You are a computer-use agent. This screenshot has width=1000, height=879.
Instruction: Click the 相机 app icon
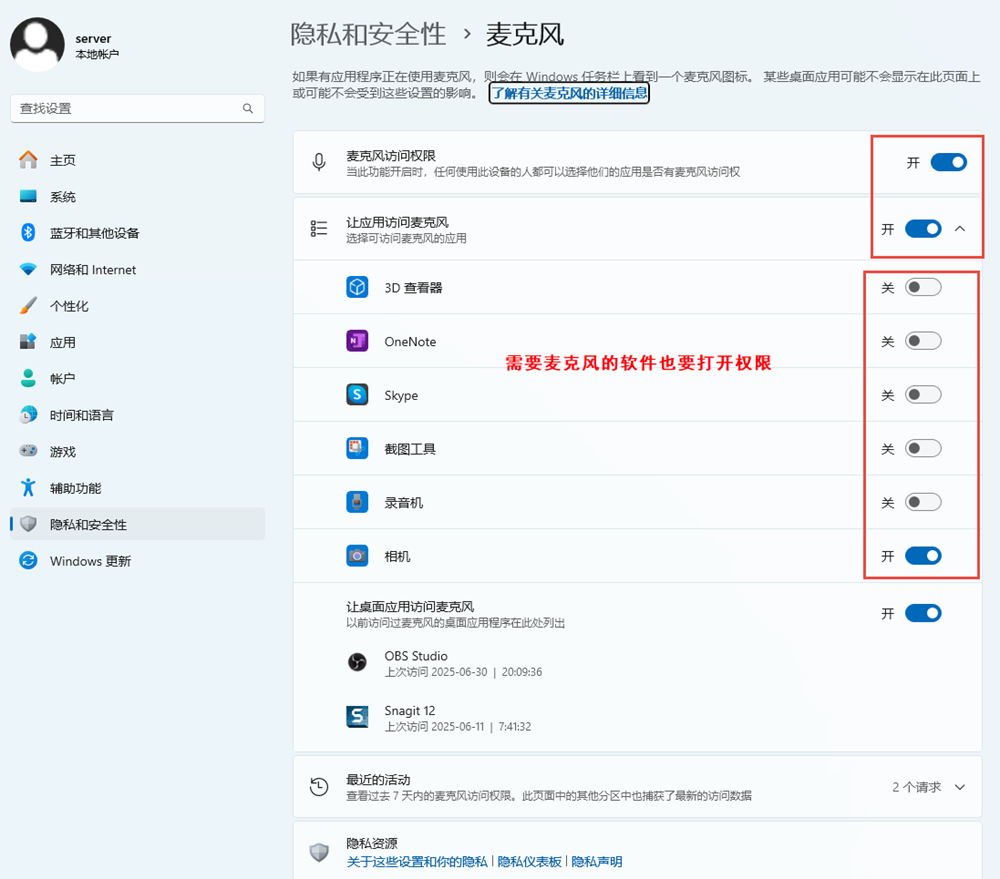[357, 556]
